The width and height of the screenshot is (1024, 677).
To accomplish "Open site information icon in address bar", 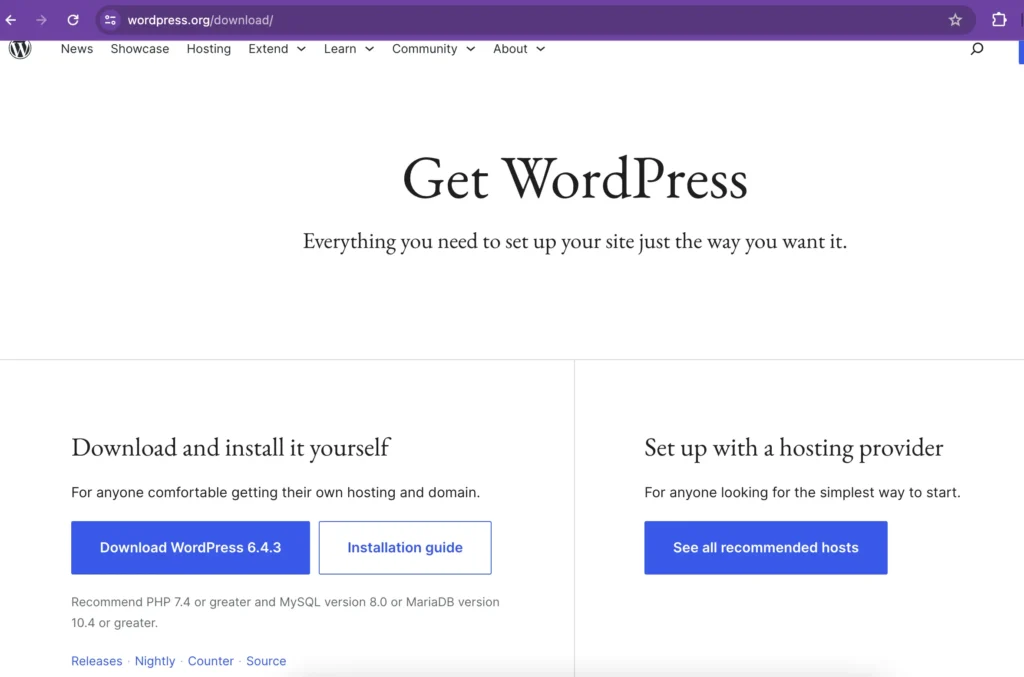I will pos(110,20).
